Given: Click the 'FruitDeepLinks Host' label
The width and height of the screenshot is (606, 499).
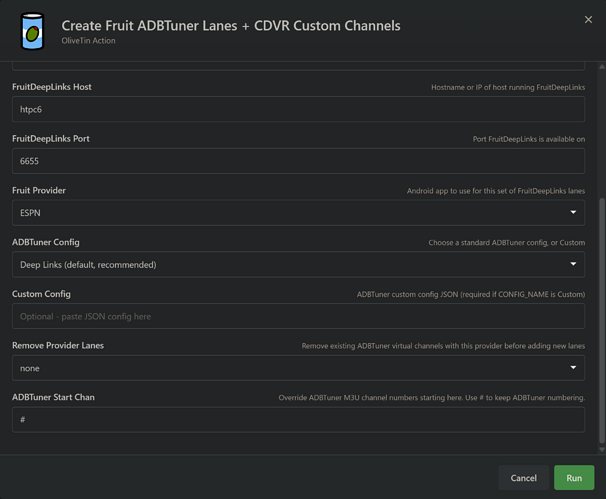Looking at the screenshot, I should coord(52,87).
